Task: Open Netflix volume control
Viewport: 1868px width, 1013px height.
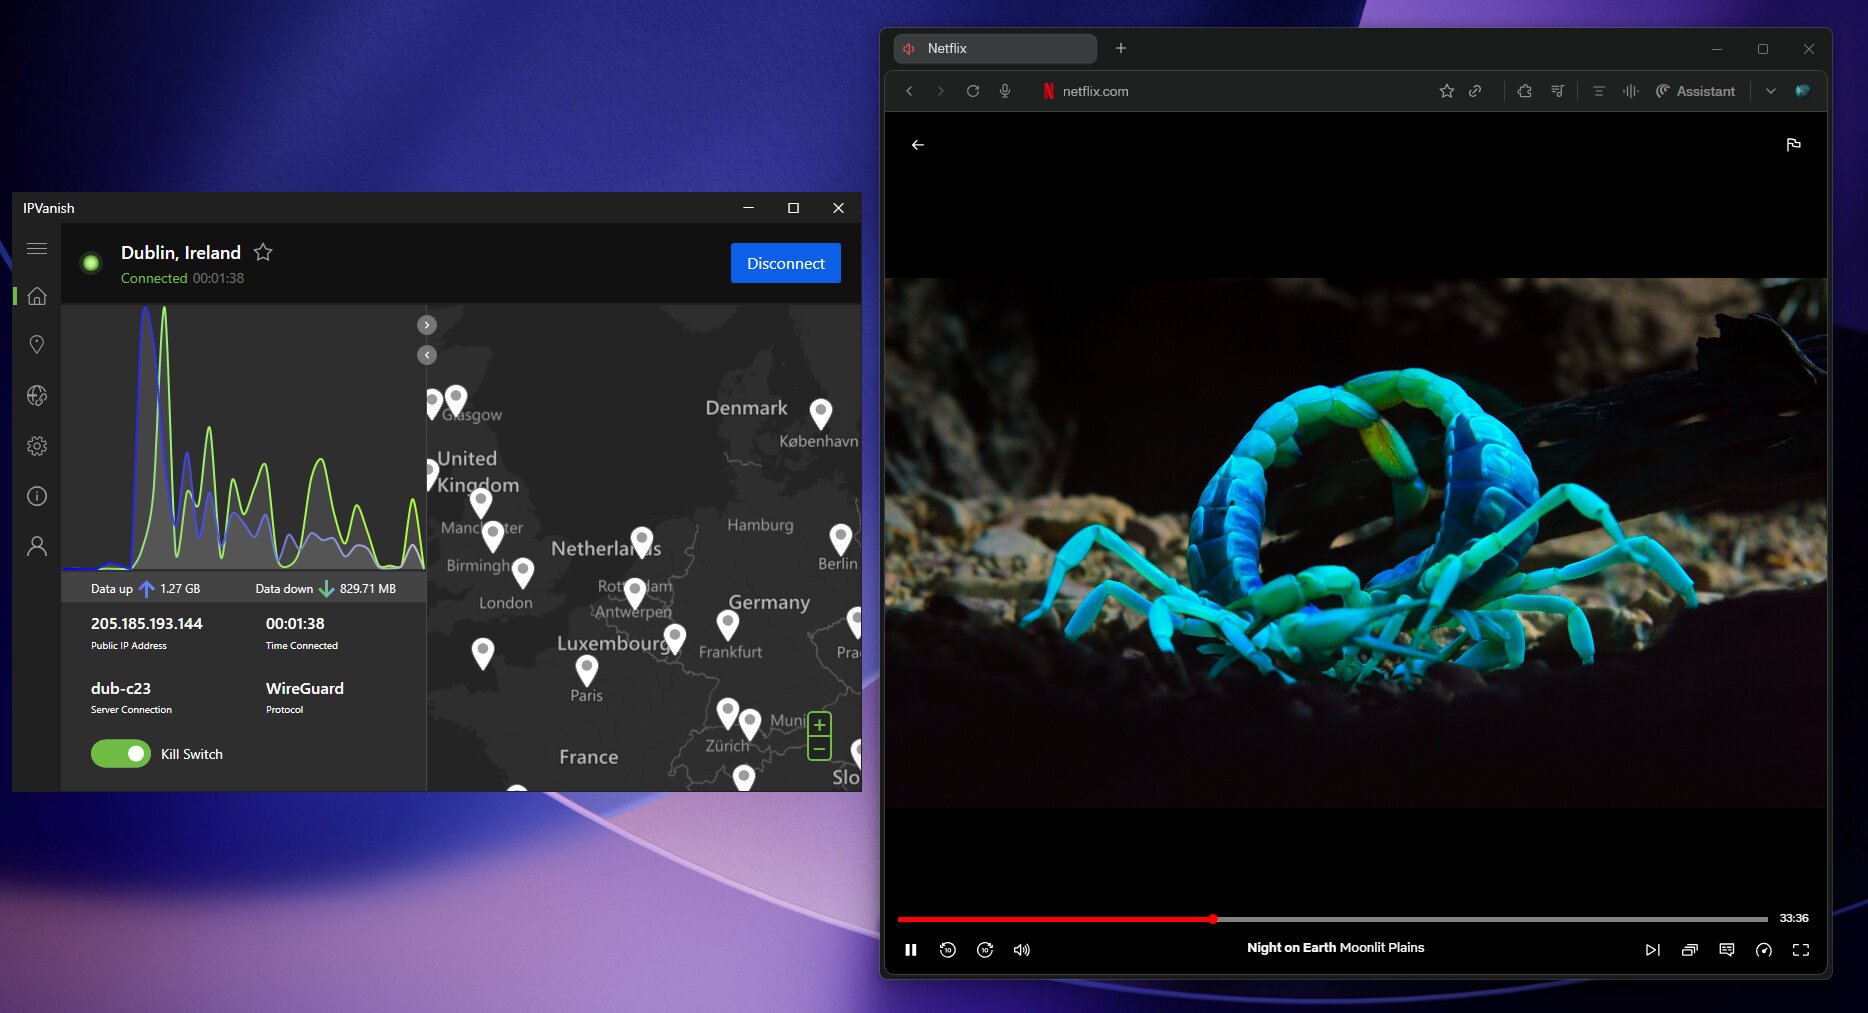Action: [x=1021, y=950]
